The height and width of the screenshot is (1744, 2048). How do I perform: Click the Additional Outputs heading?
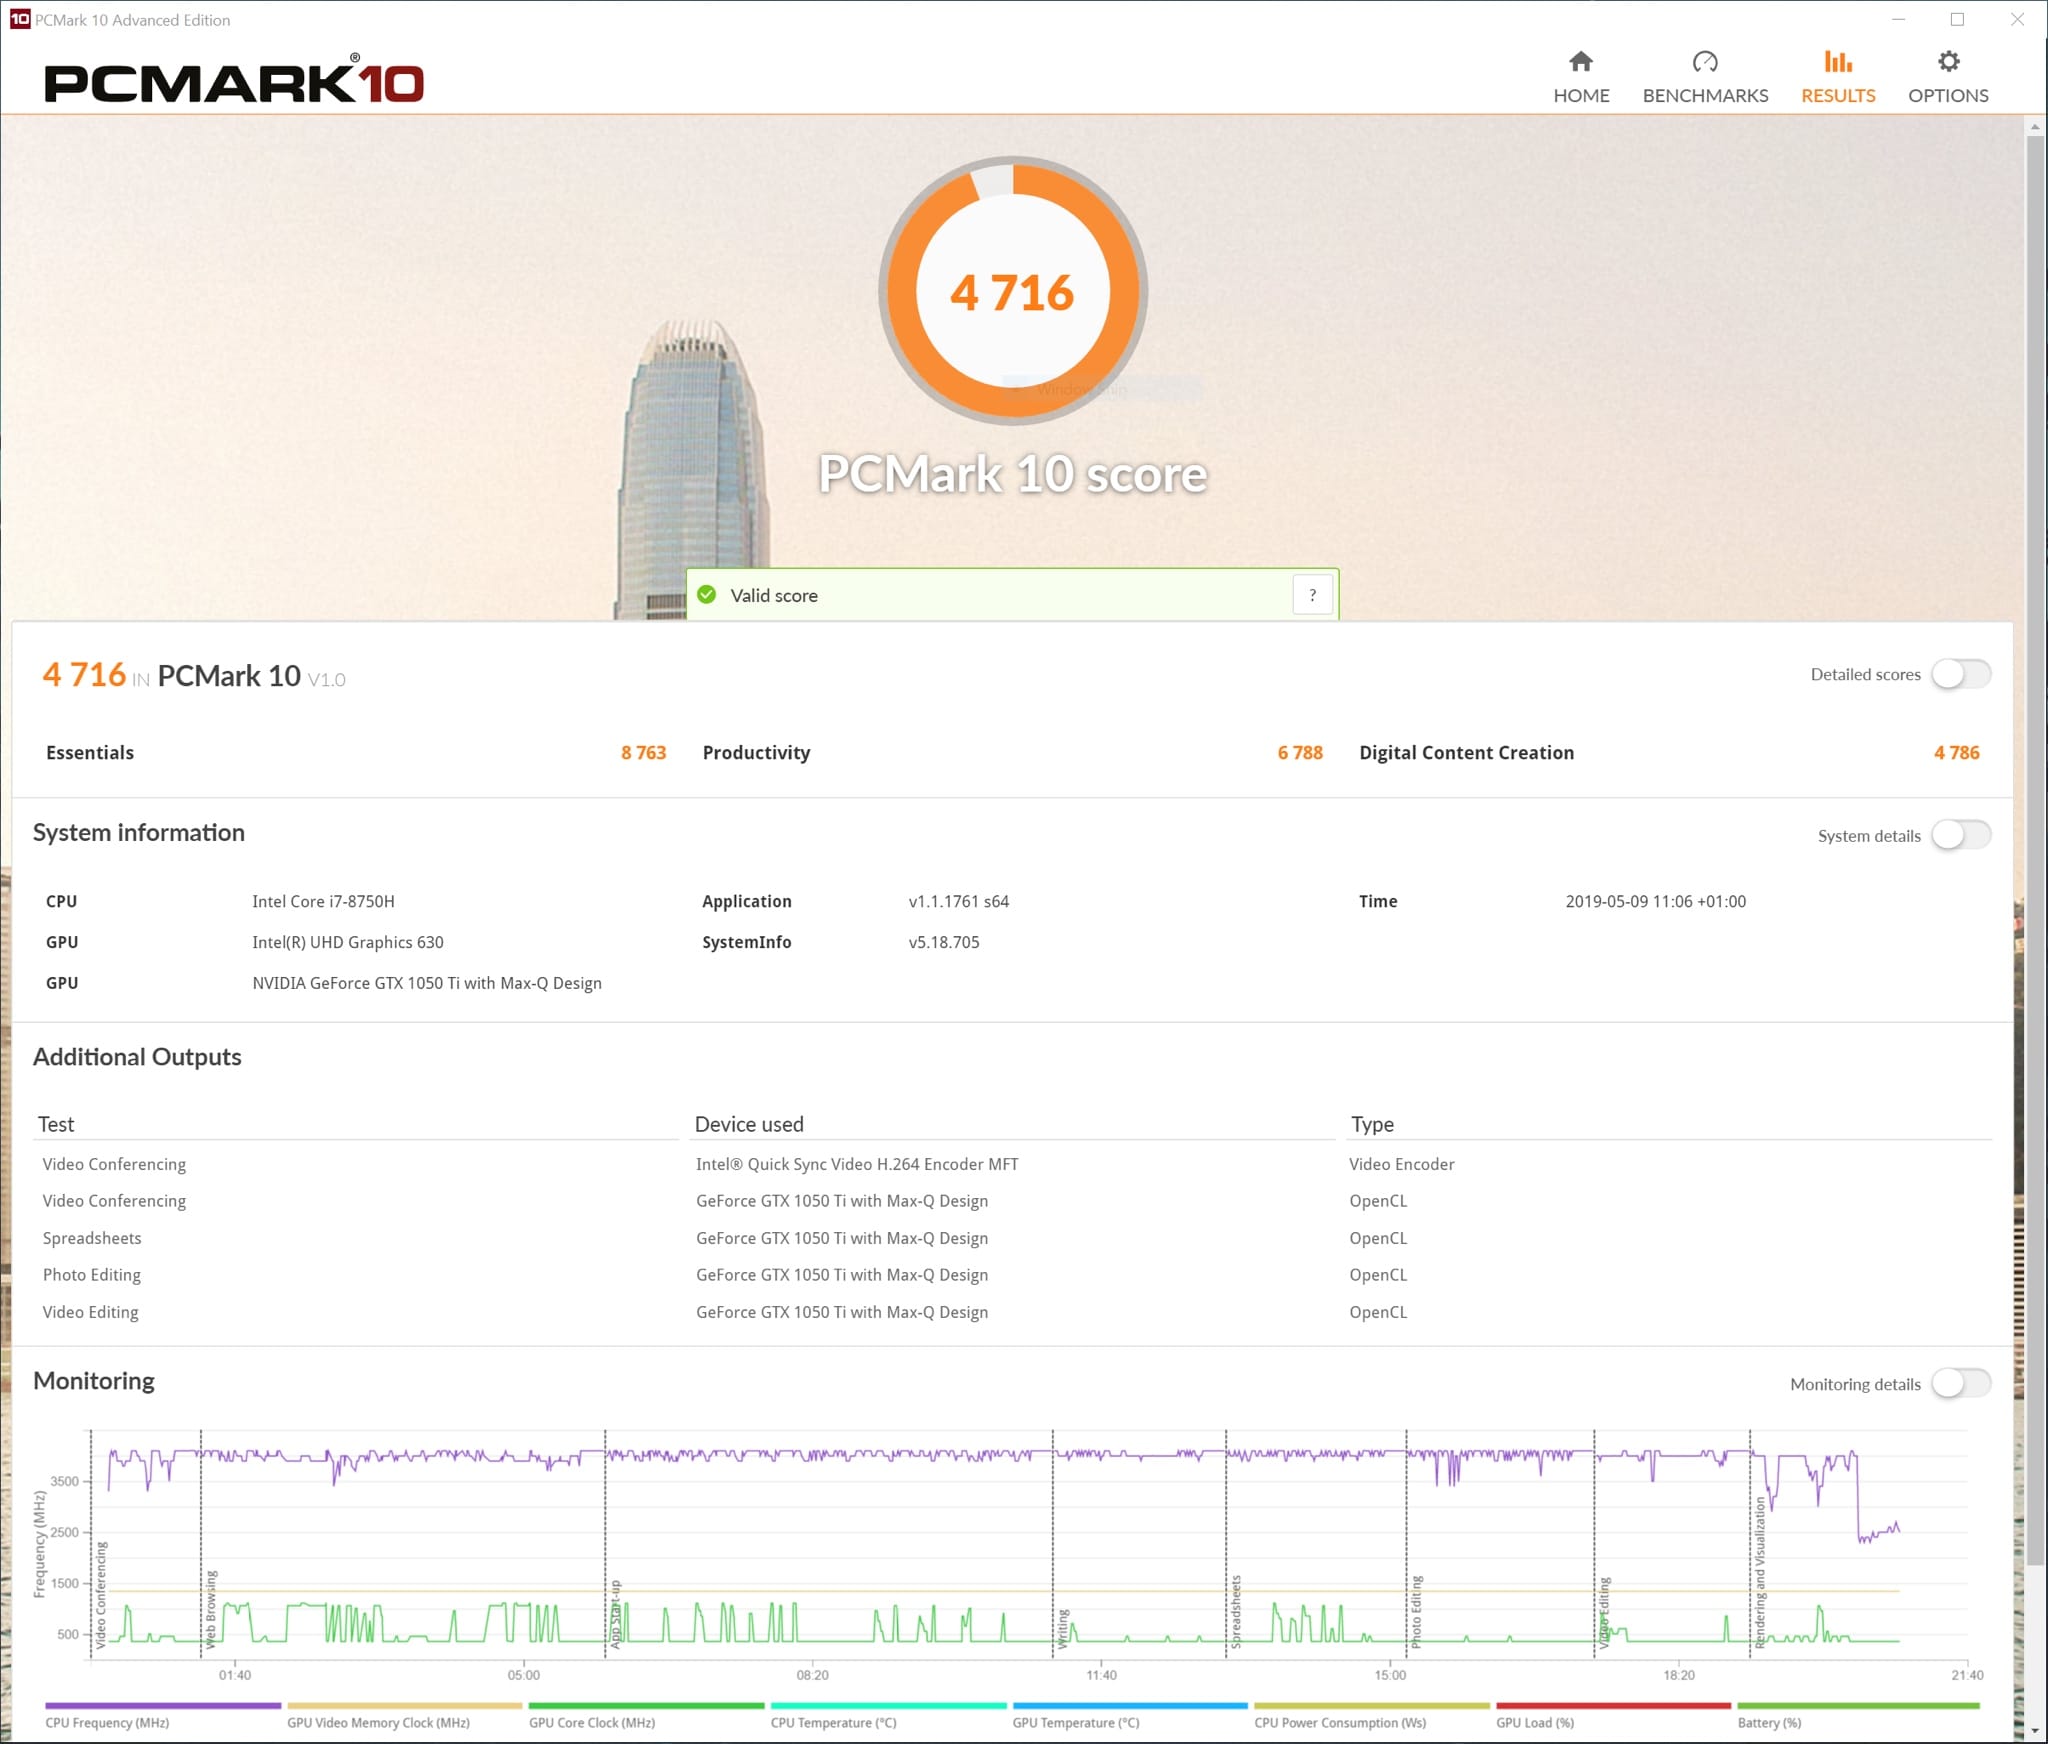(x=137, y=1057)
